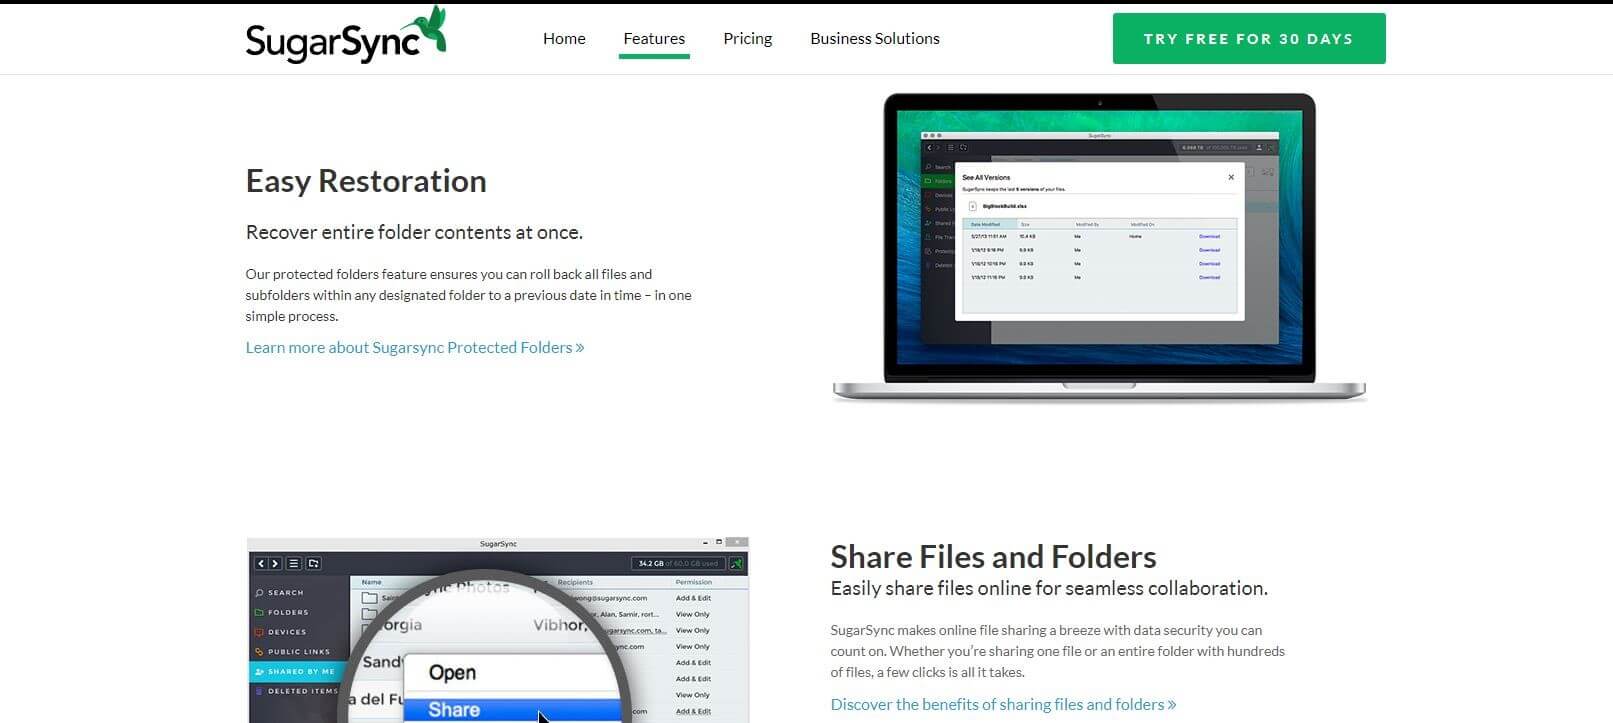Choose Share from the magnified context menu
The height and width of the screenshot is (723, 1613).
coord(454,710)
